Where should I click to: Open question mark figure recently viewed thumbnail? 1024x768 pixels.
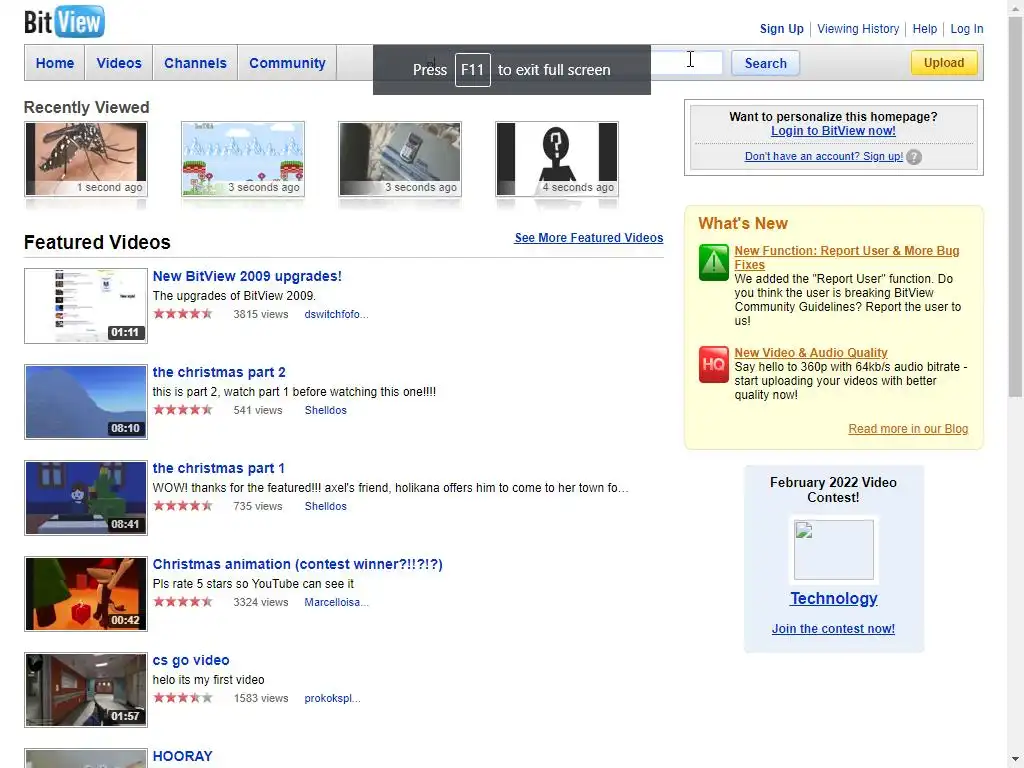557,159
